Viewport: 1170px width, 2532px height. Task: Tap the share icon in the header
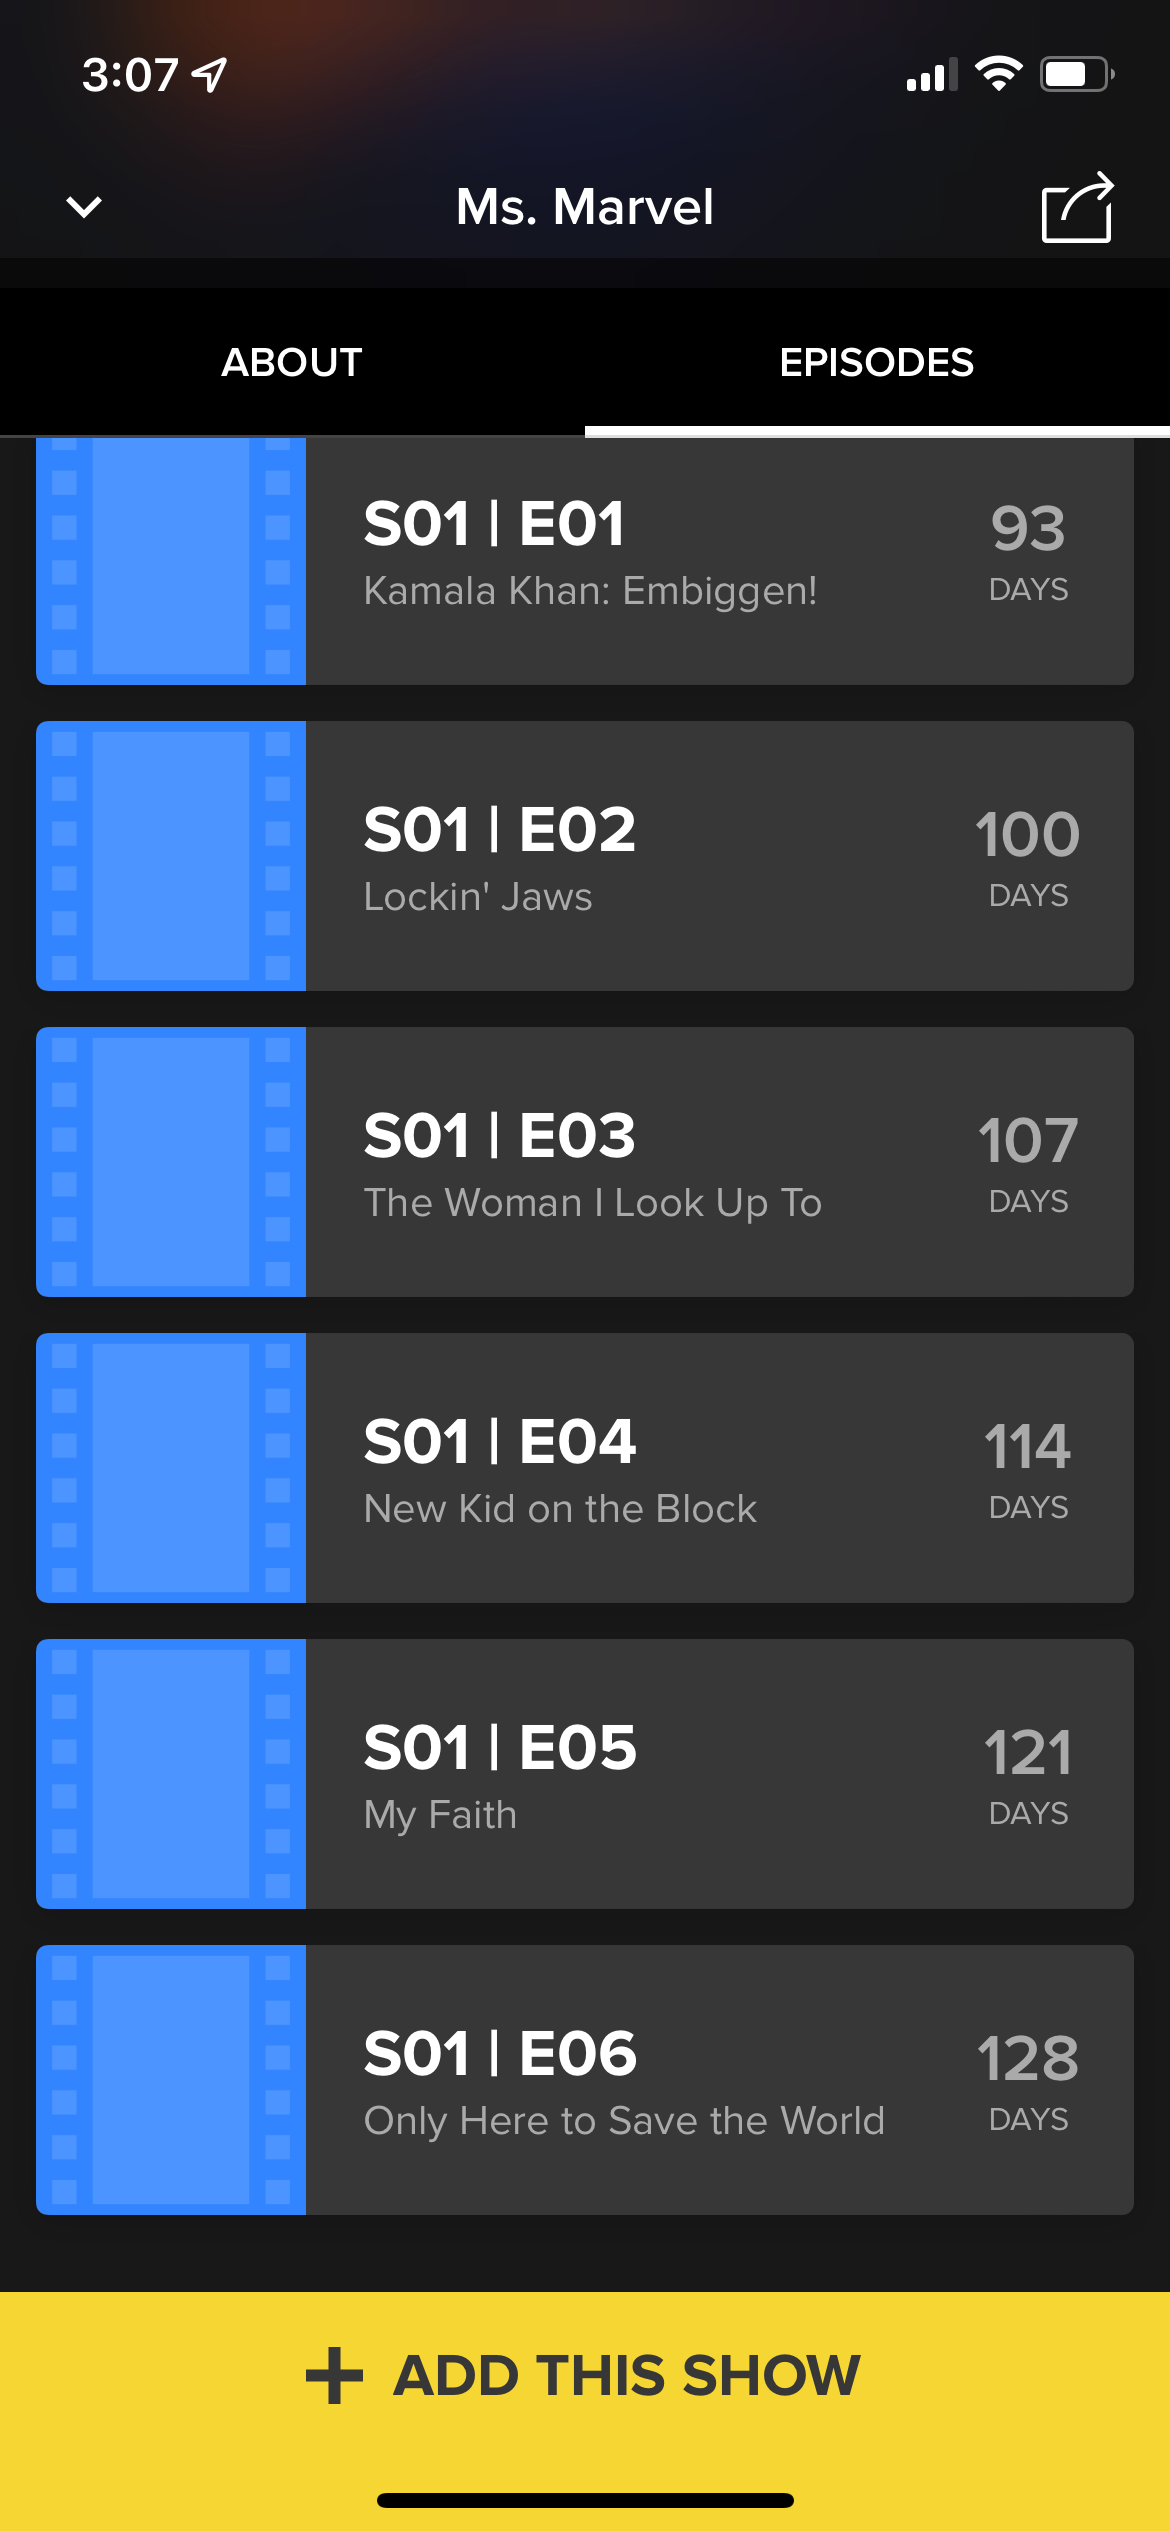[x=1076, y=208]
